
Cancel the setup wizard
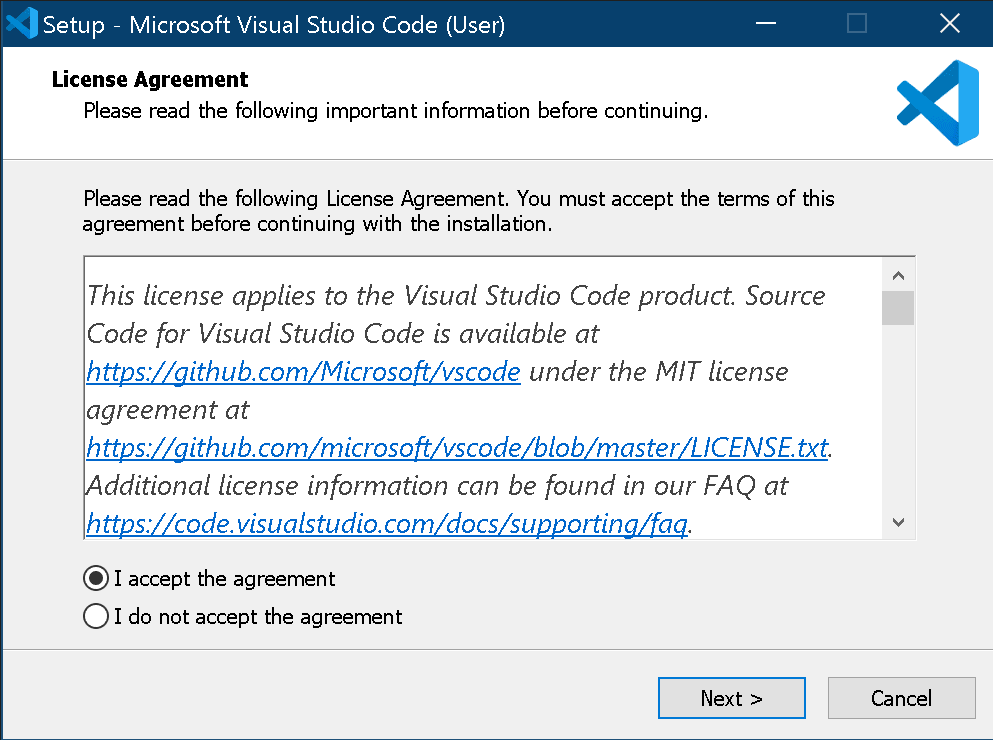(x=901, y=698)
